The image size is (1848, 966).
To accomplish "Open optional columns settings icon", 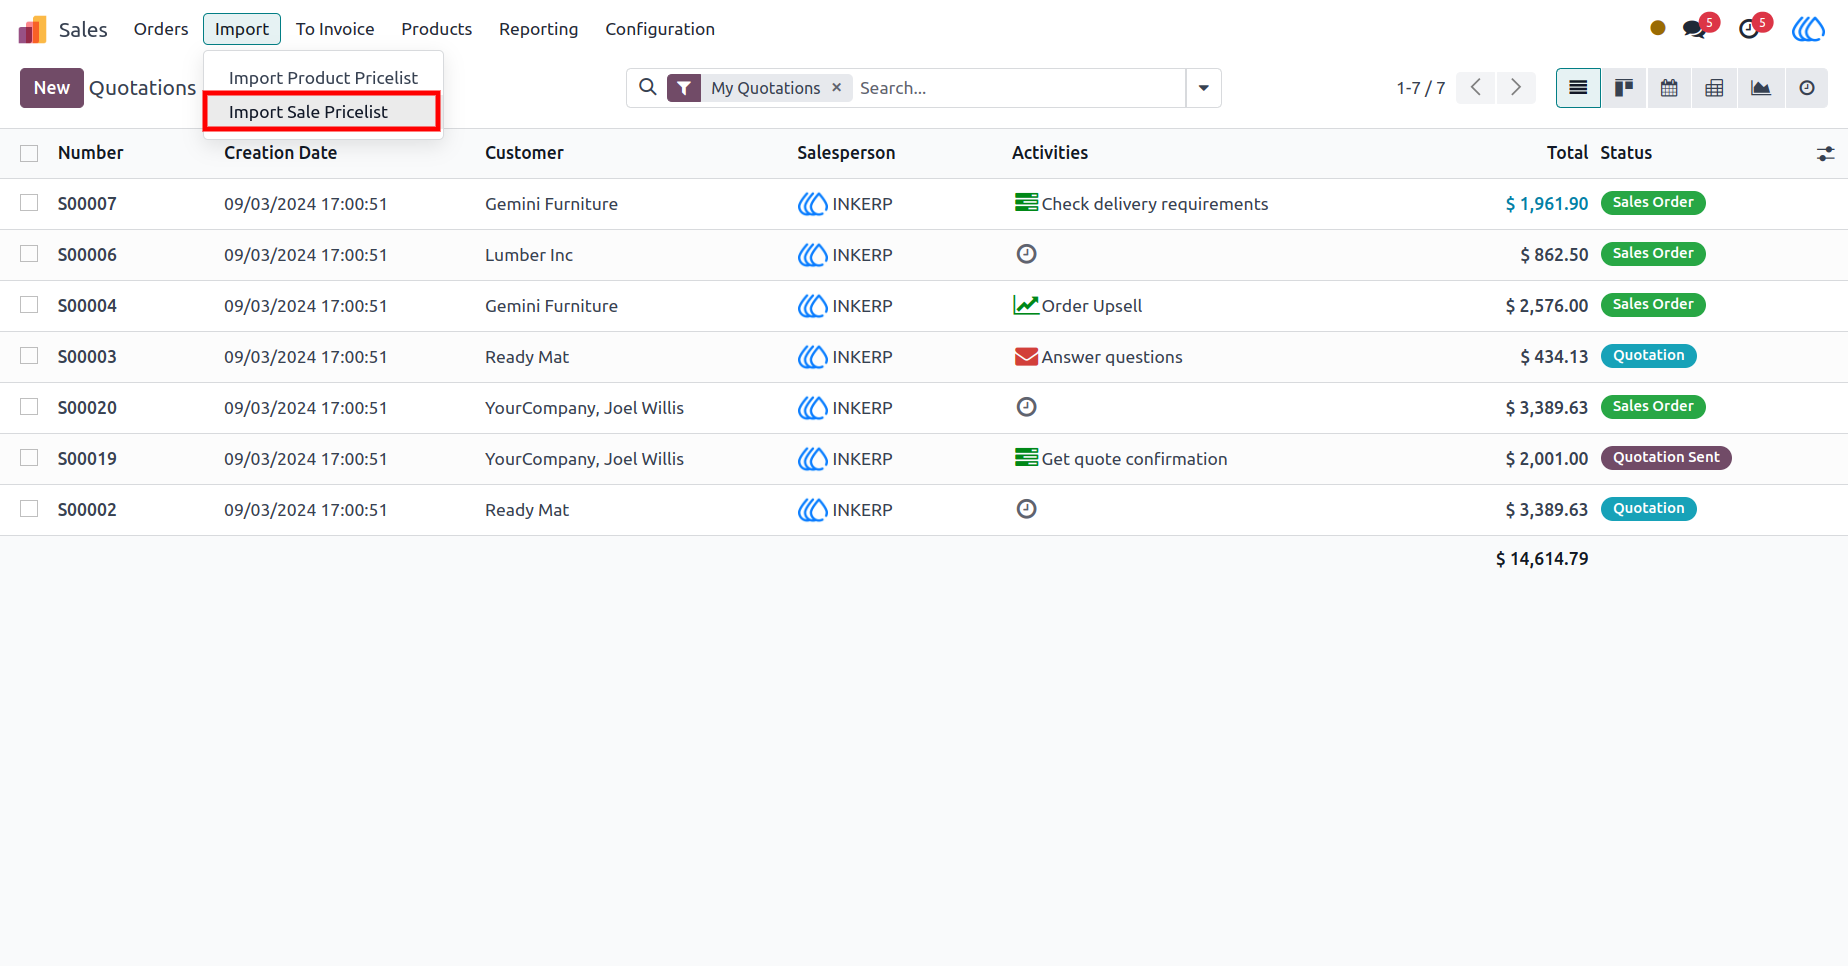I will 1825,153.
